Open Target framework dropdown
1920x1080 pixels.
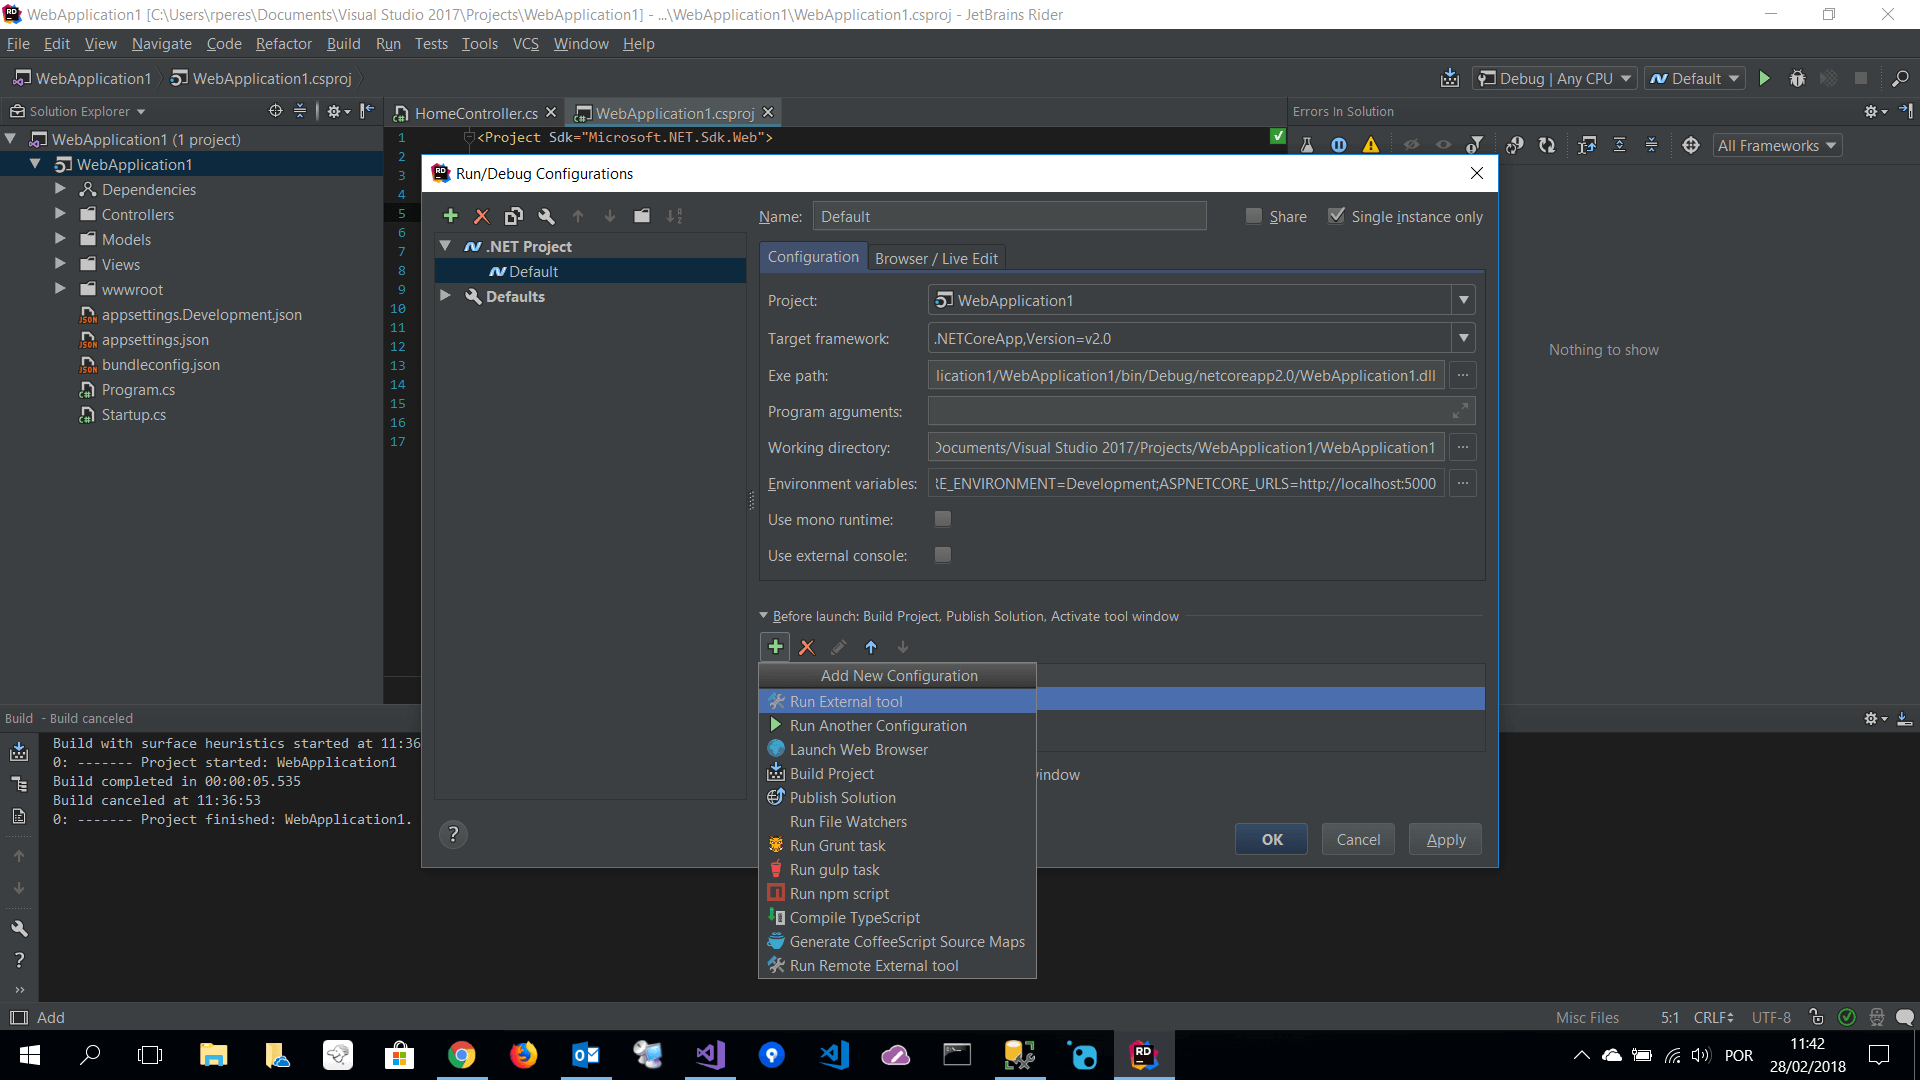coord(1201,338)
